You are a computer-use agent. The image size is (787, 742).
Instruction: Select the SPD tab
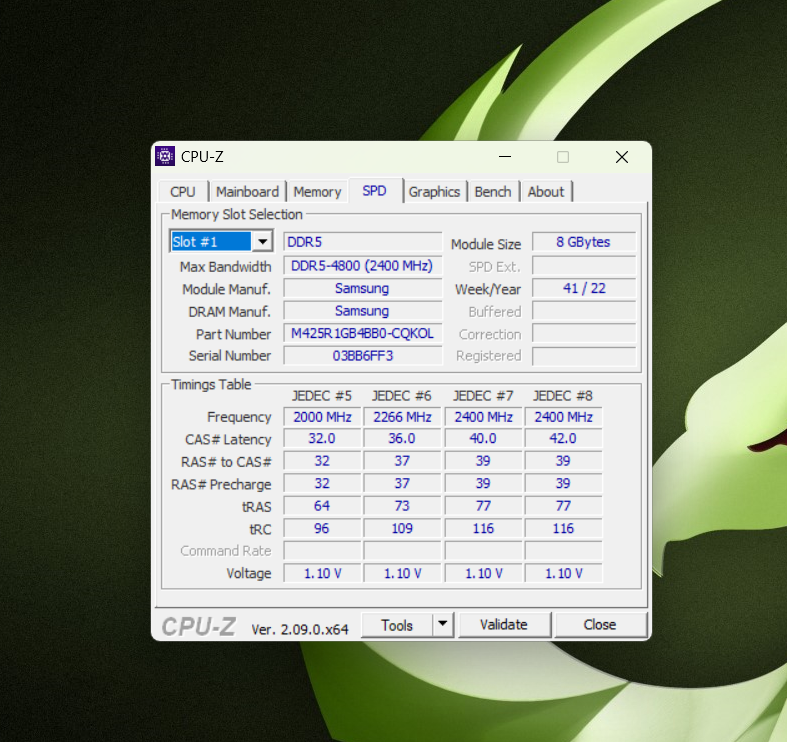click(374, 191)
